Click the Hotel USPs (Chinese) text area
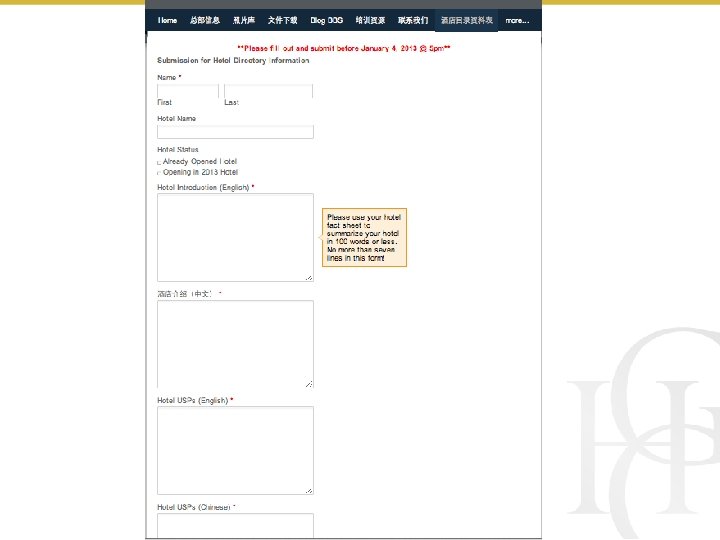Screen dimensions: 720x540 pyautogui.click(x=235, y=526)
